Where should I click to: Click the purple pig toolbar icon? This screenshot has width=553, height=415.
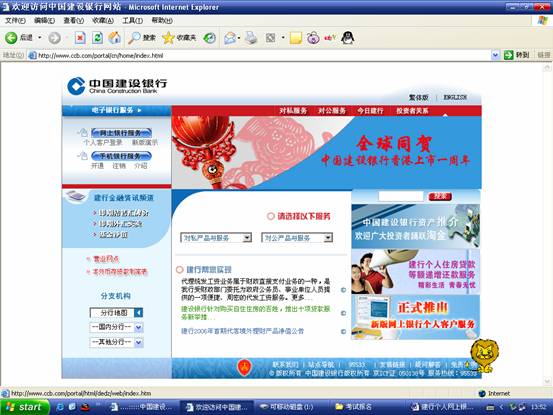[x=313, y=38]
